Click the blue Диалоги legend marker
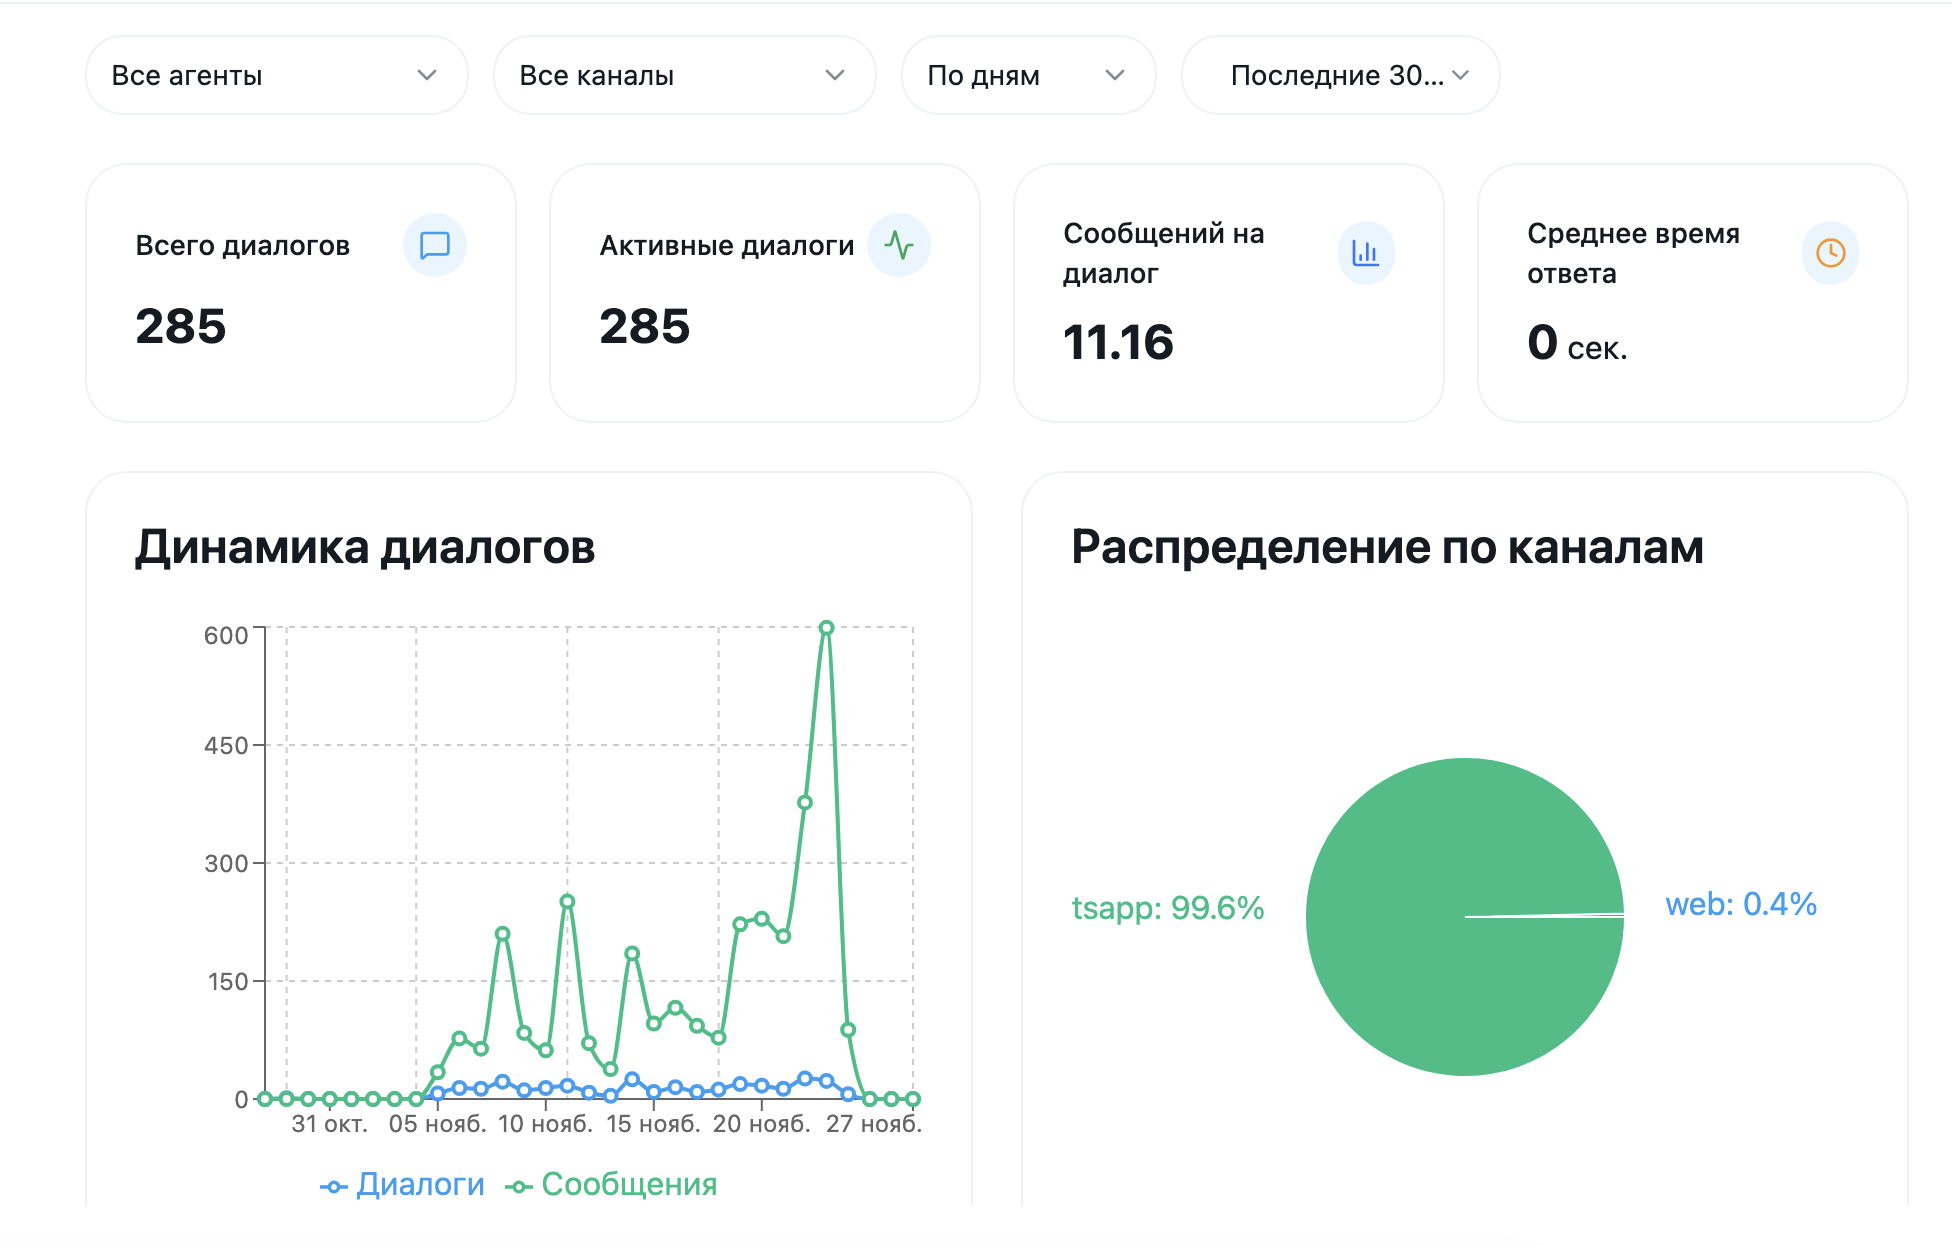This screenshot has height=1246, width=1952. (334, 1185)
